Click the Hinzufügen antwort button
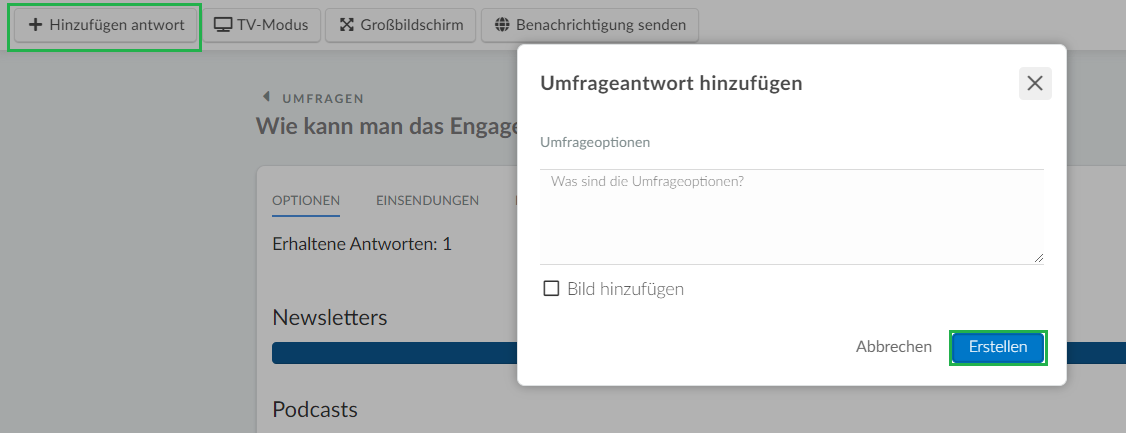Image resolution: width=1126 pixels, height=433 pixels. [105, 25]
